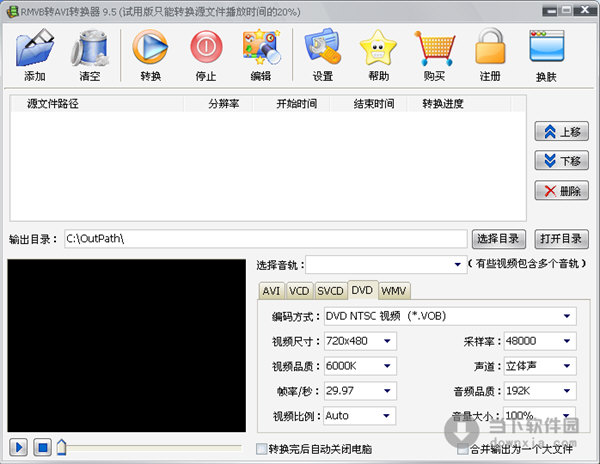Click the 输出目录 path input field
The height and width of the screenshot is (464, 600).
click(266, 239)
